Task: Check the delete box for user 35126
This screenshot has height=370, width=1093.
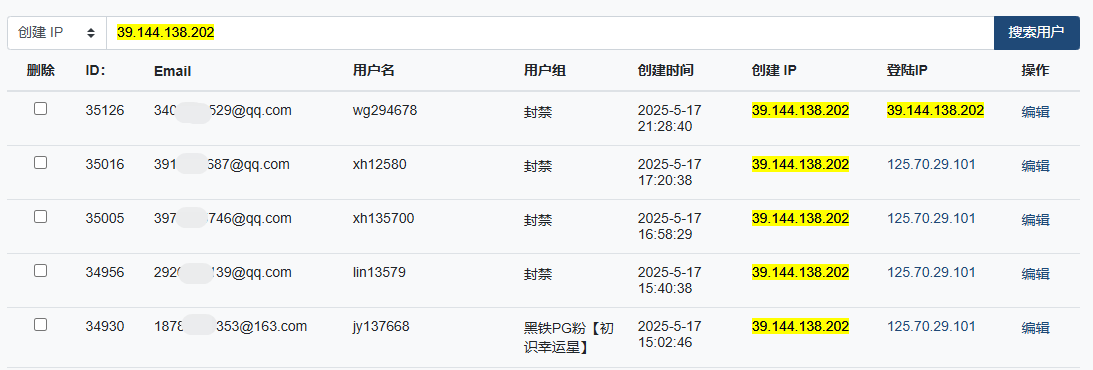Action: coord(40,109)
